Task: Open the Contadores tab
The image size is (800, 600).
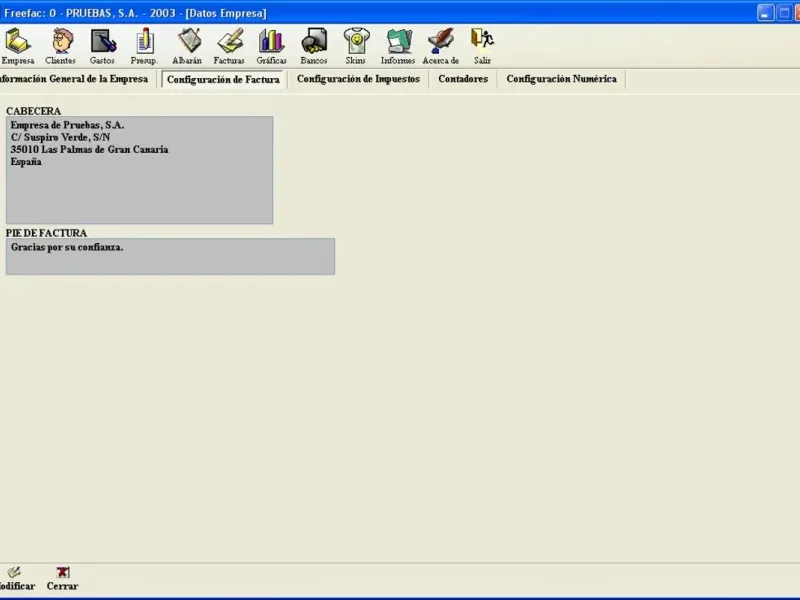Action: tap(463, 79)
